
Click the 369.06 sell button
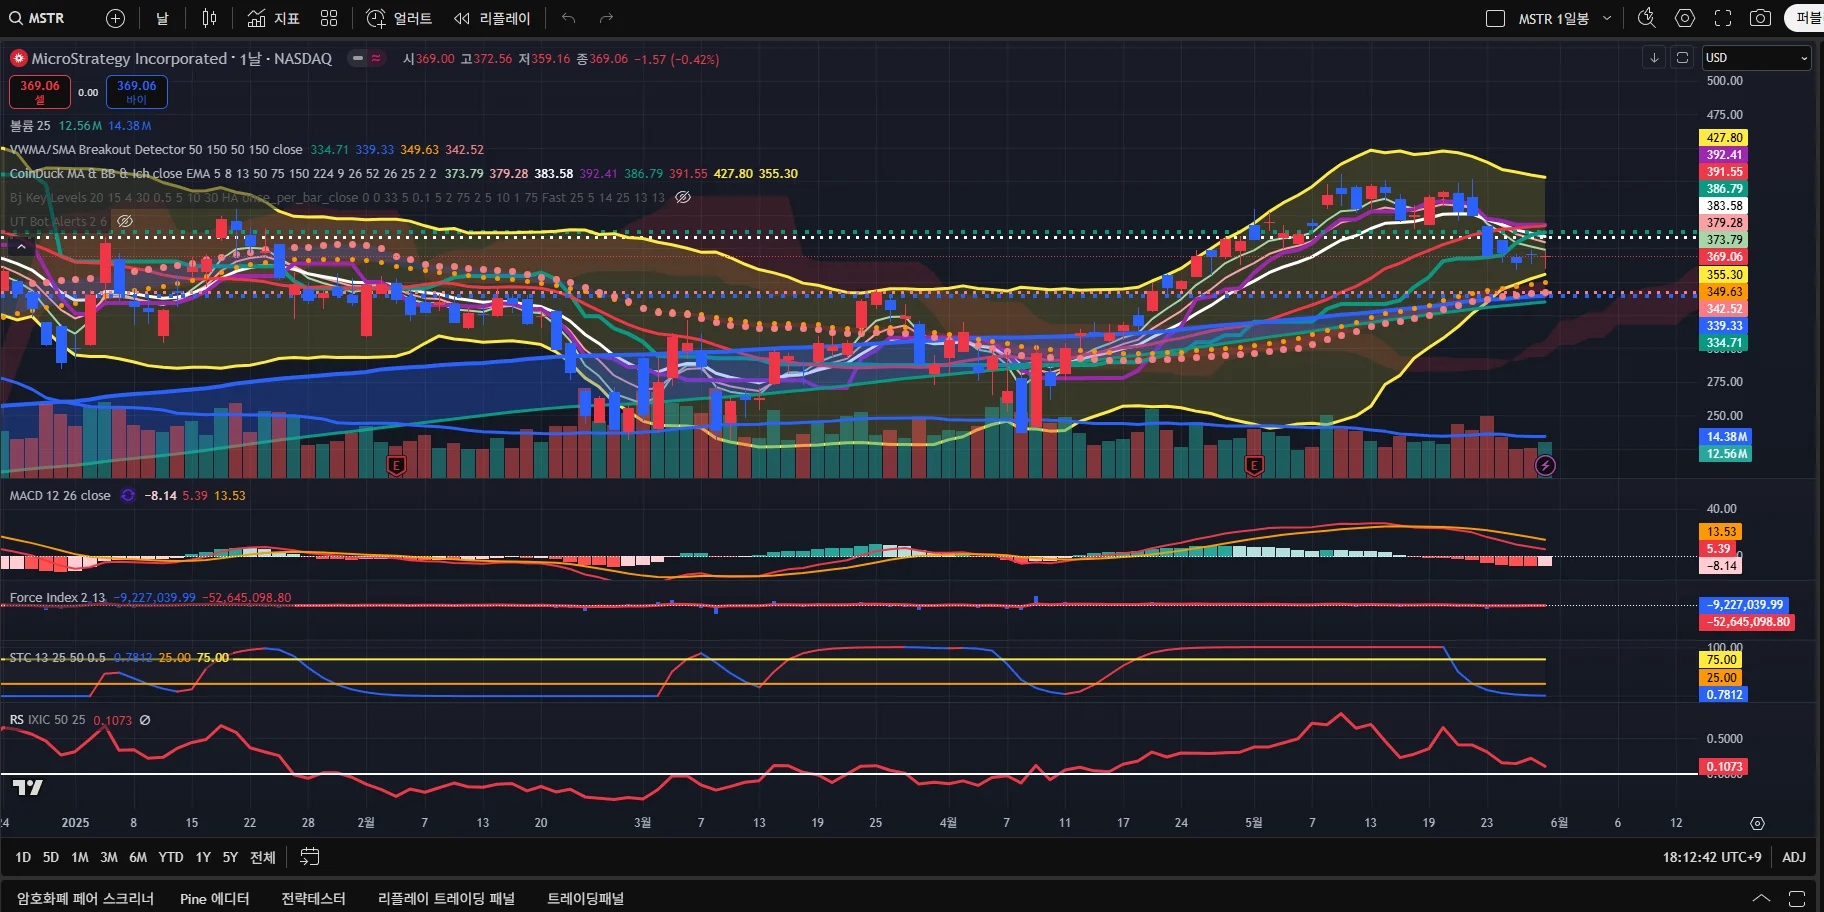40,92
